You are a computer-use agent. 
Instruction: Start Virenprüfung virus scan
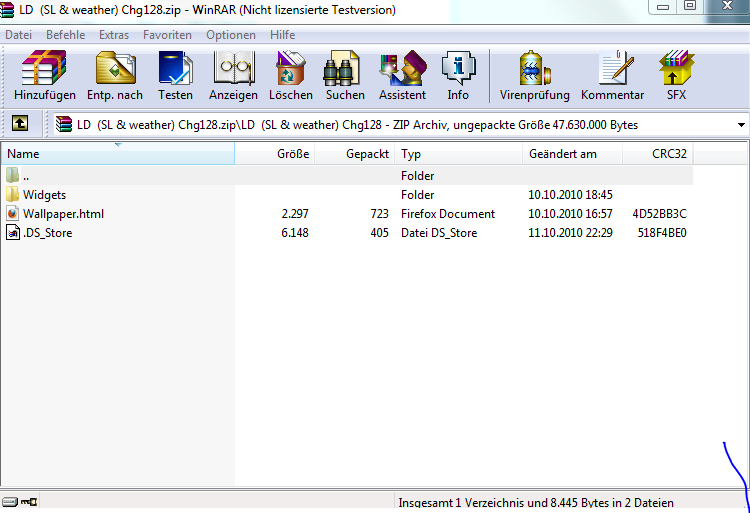(535, 76)
